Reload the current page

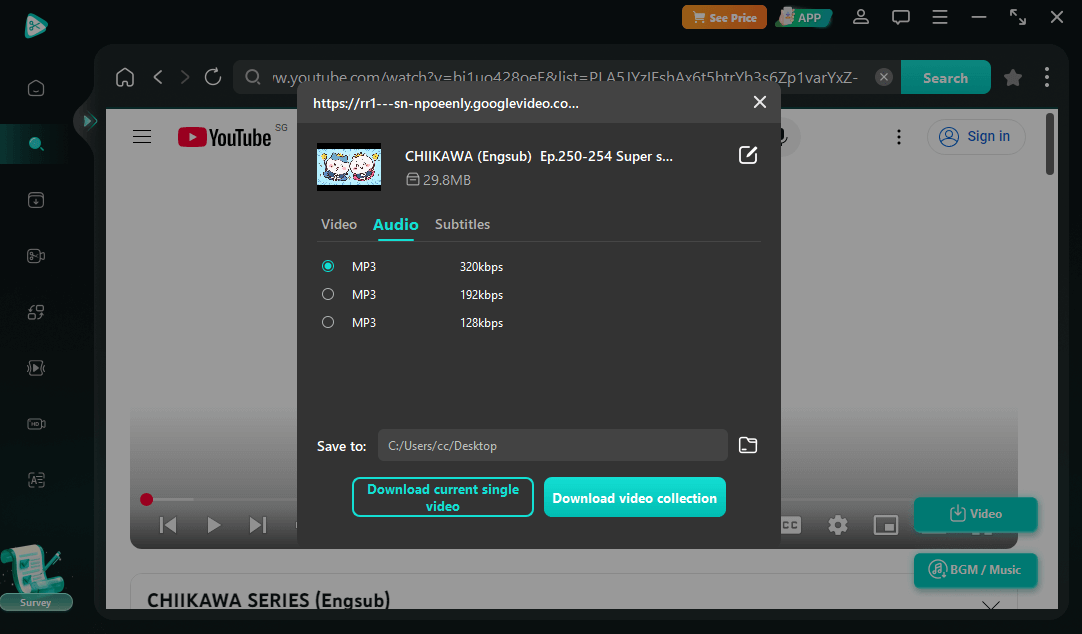213,77
